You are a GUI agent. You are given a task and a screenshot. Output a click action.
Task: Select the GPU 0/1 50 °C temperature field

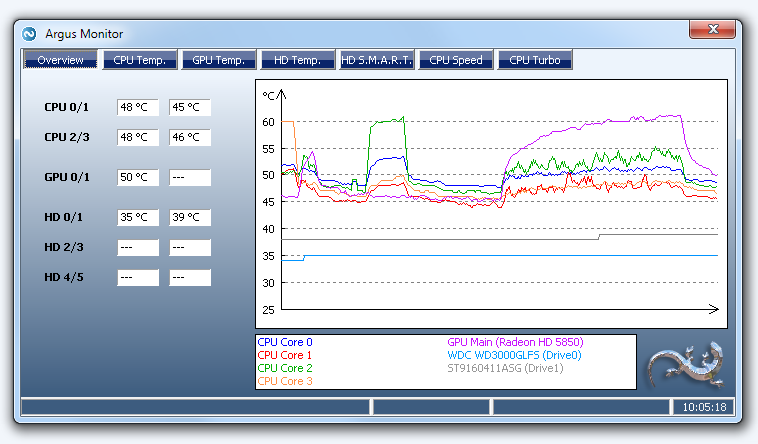point(138,177)
